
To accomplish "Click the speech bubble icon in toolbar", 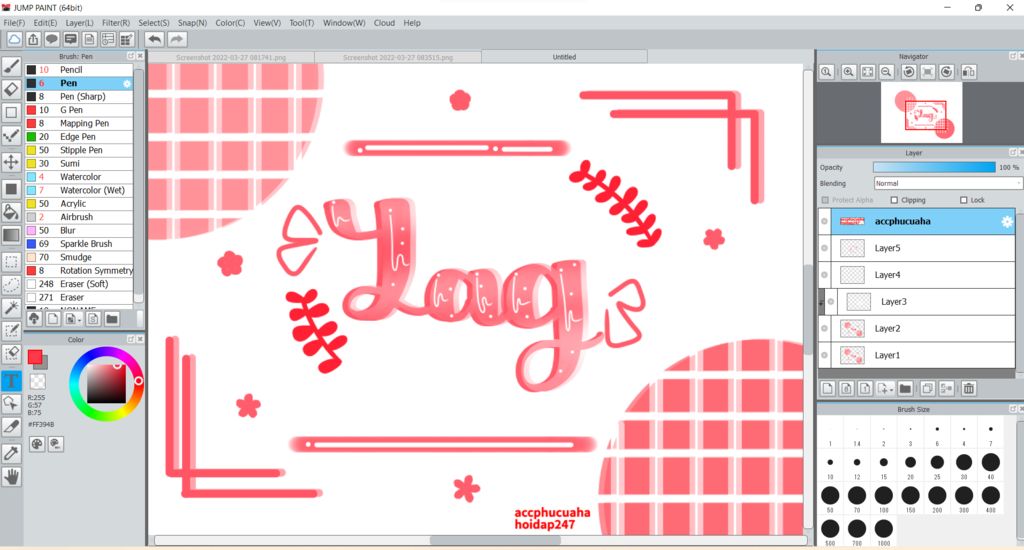I will coord(52,39).
